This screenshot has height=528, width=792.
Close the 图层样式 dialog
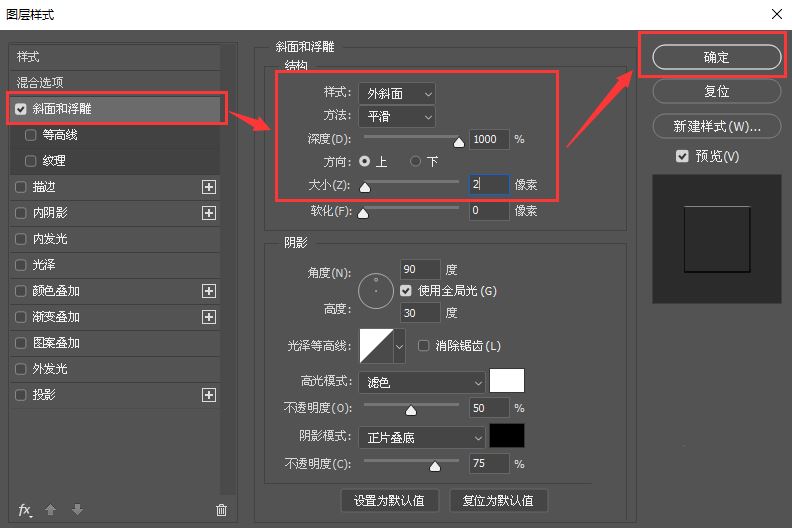coord(777,14)
